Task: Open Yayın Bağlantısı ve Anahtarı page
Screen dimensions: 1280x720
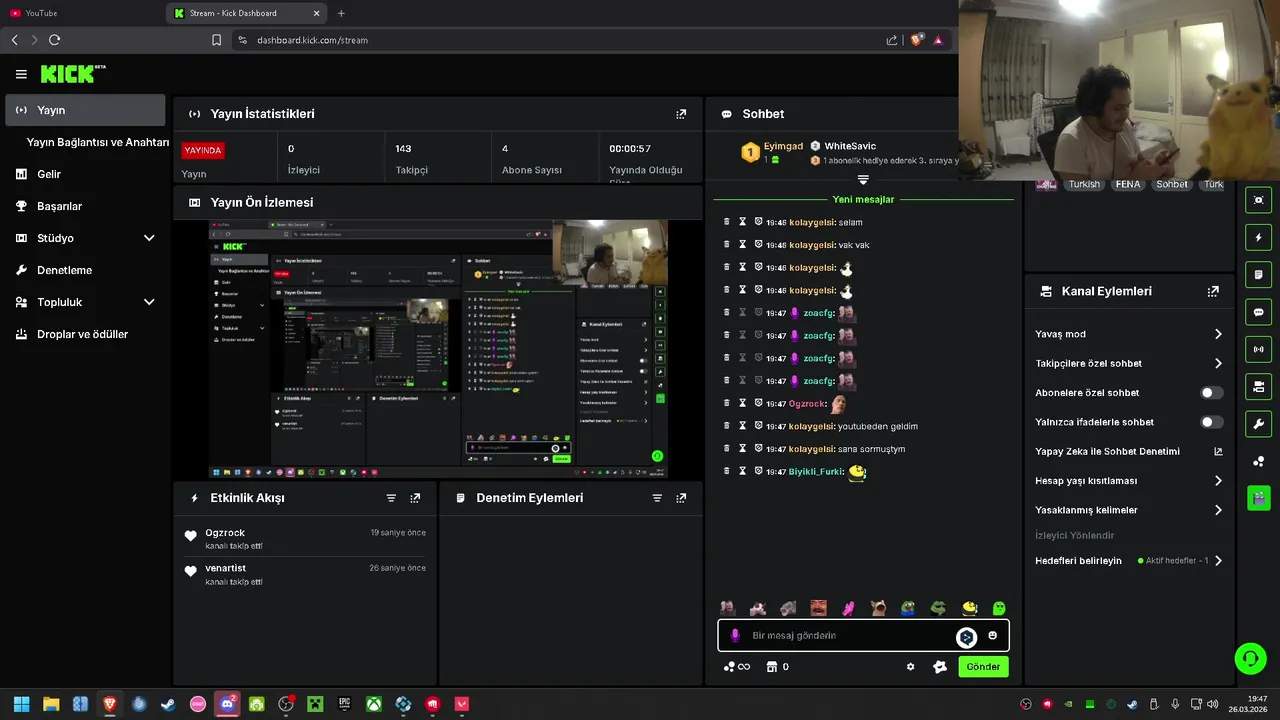Action: [x=98, y=142]
